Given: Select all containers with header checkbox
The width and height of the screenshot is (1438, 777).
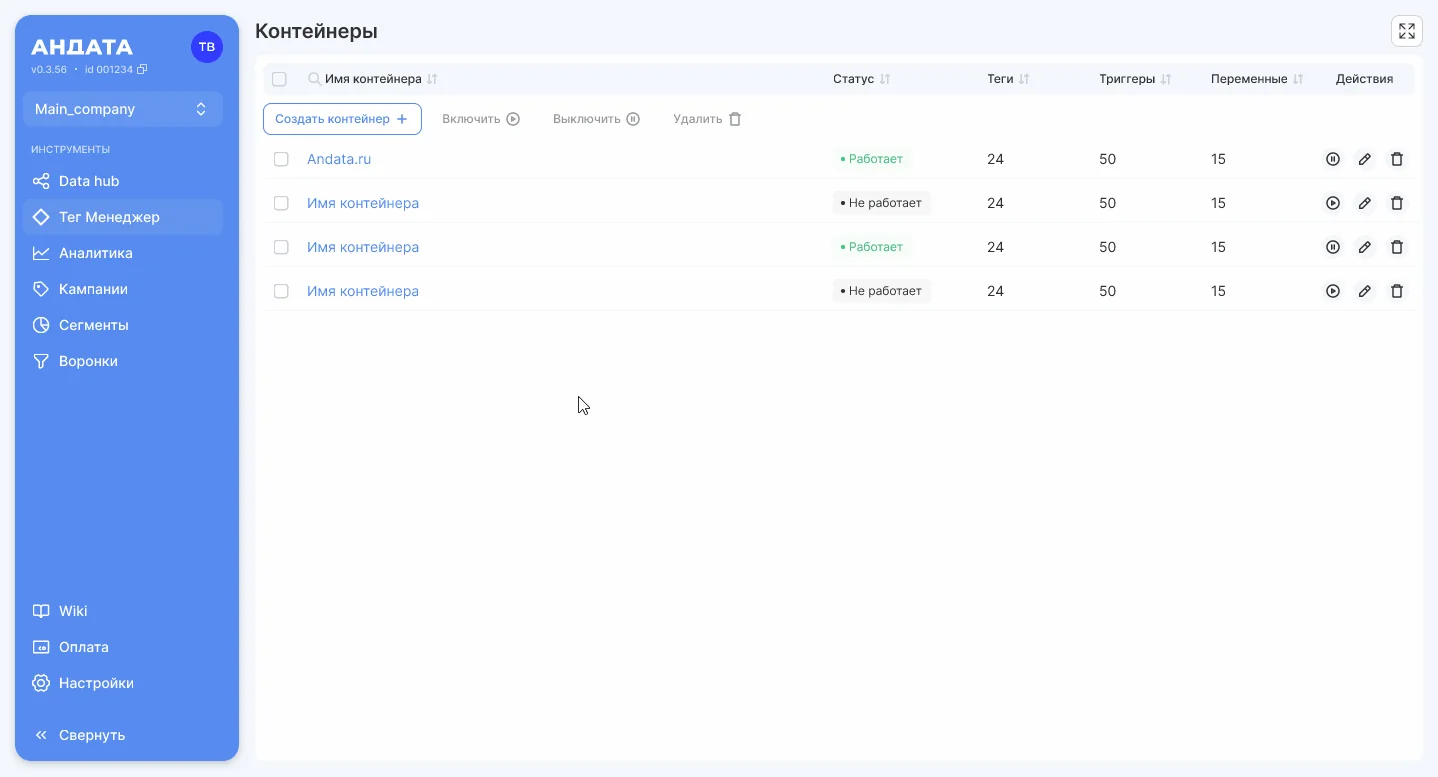Looking at the screenshot, I should pos(279,79).
